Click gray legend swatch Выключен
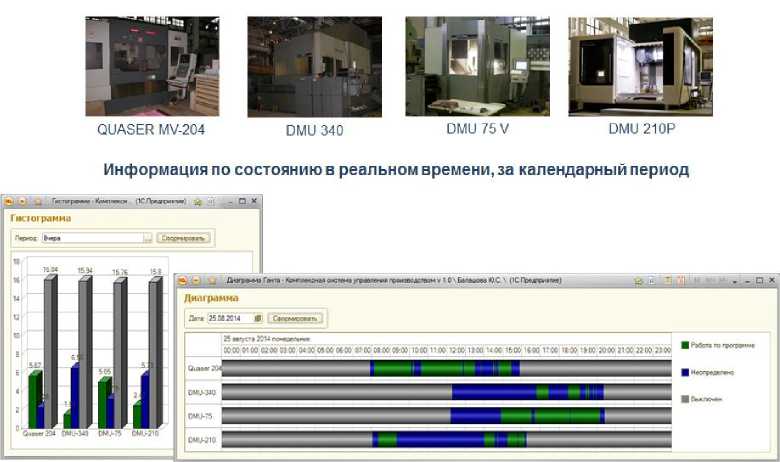 pyautogui.click(x=685, y=399)
